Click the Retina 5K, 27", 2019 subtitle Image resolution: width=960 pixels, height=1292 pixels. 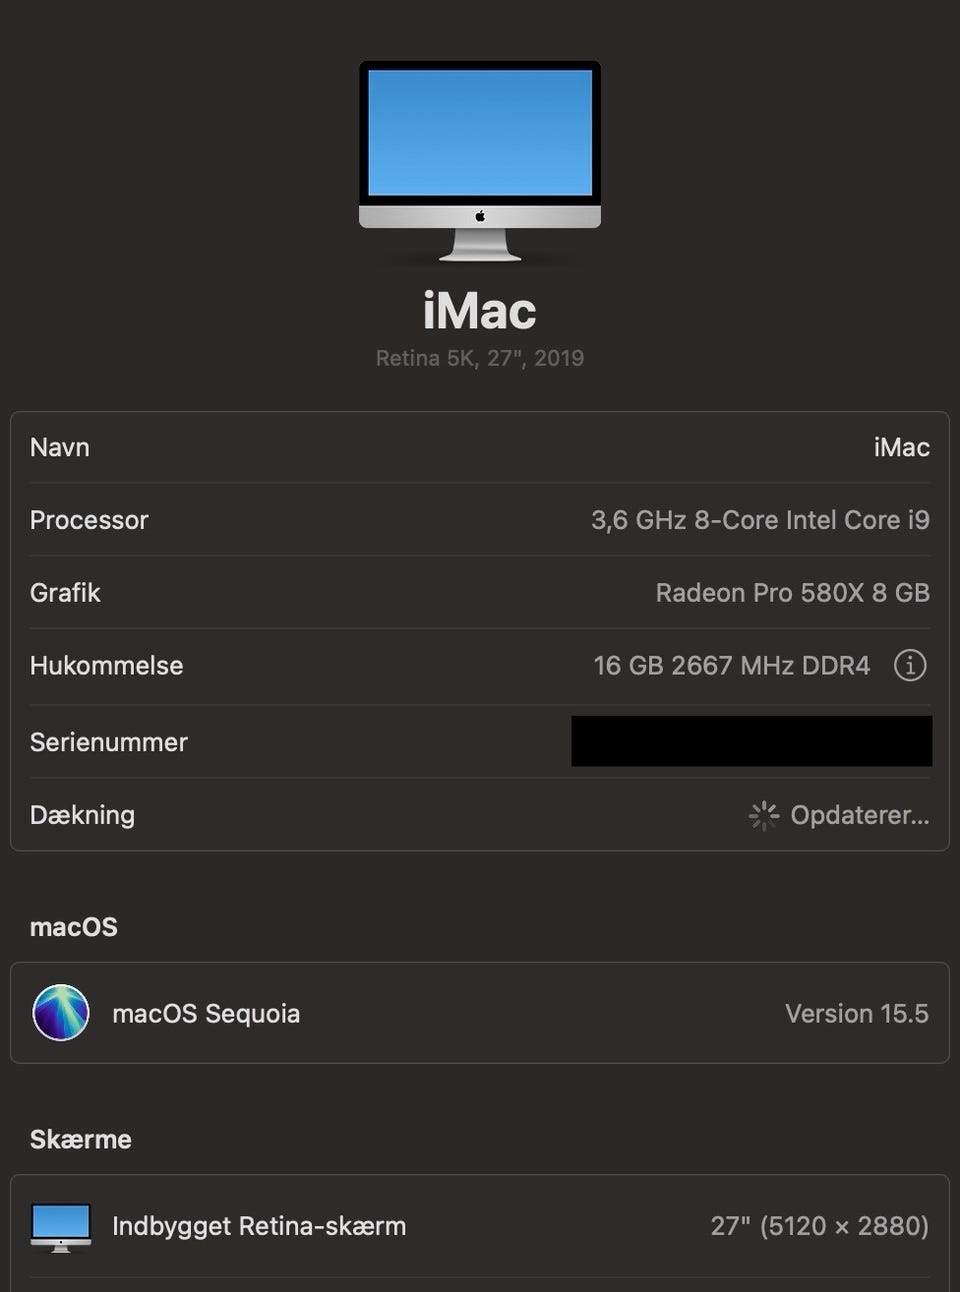(x=480, y=358)
